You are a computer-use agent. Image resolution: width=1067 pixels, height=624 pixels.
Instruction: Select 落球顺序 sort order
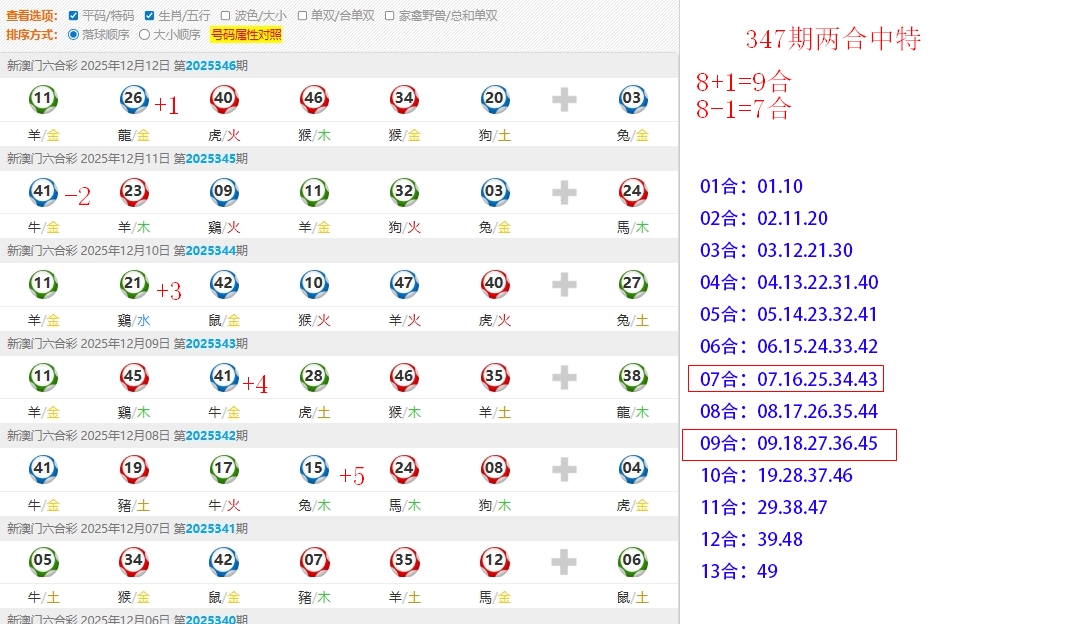click(x=73, y=35)
